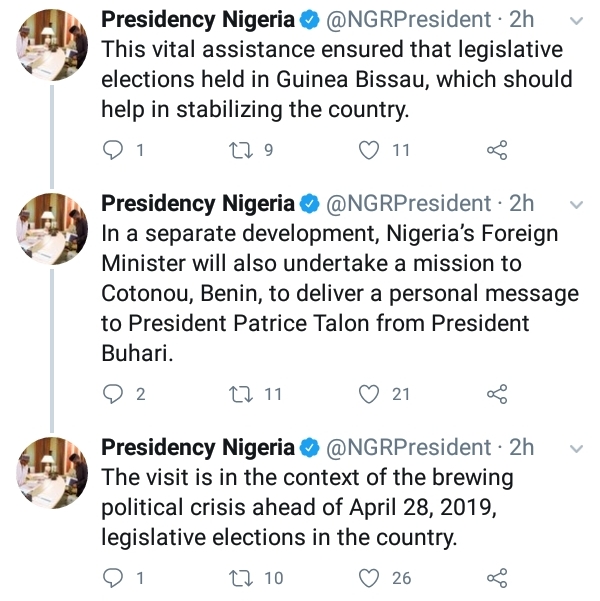
Task: Retweet the Cotonou mission tweet
Action: coord(238,394)
